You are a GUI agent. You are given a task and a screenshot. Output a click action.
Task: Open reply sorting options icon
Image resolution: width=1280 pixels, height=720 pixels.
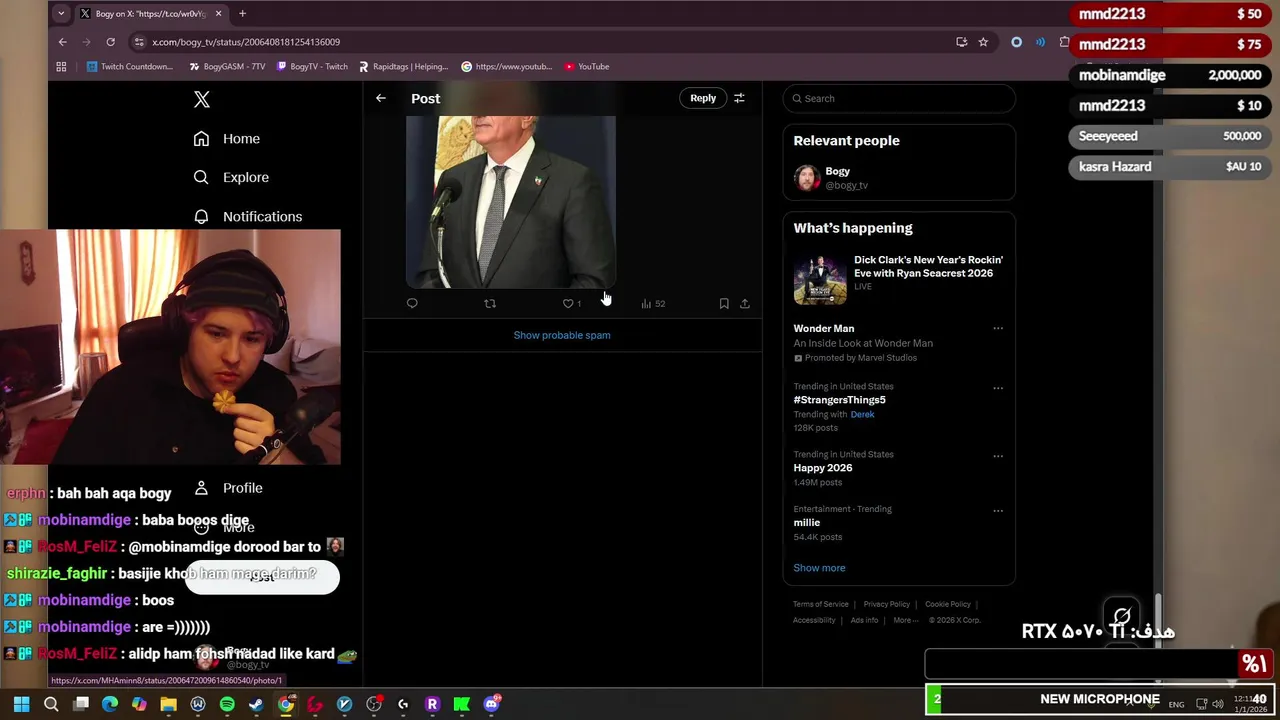(739, 98)
